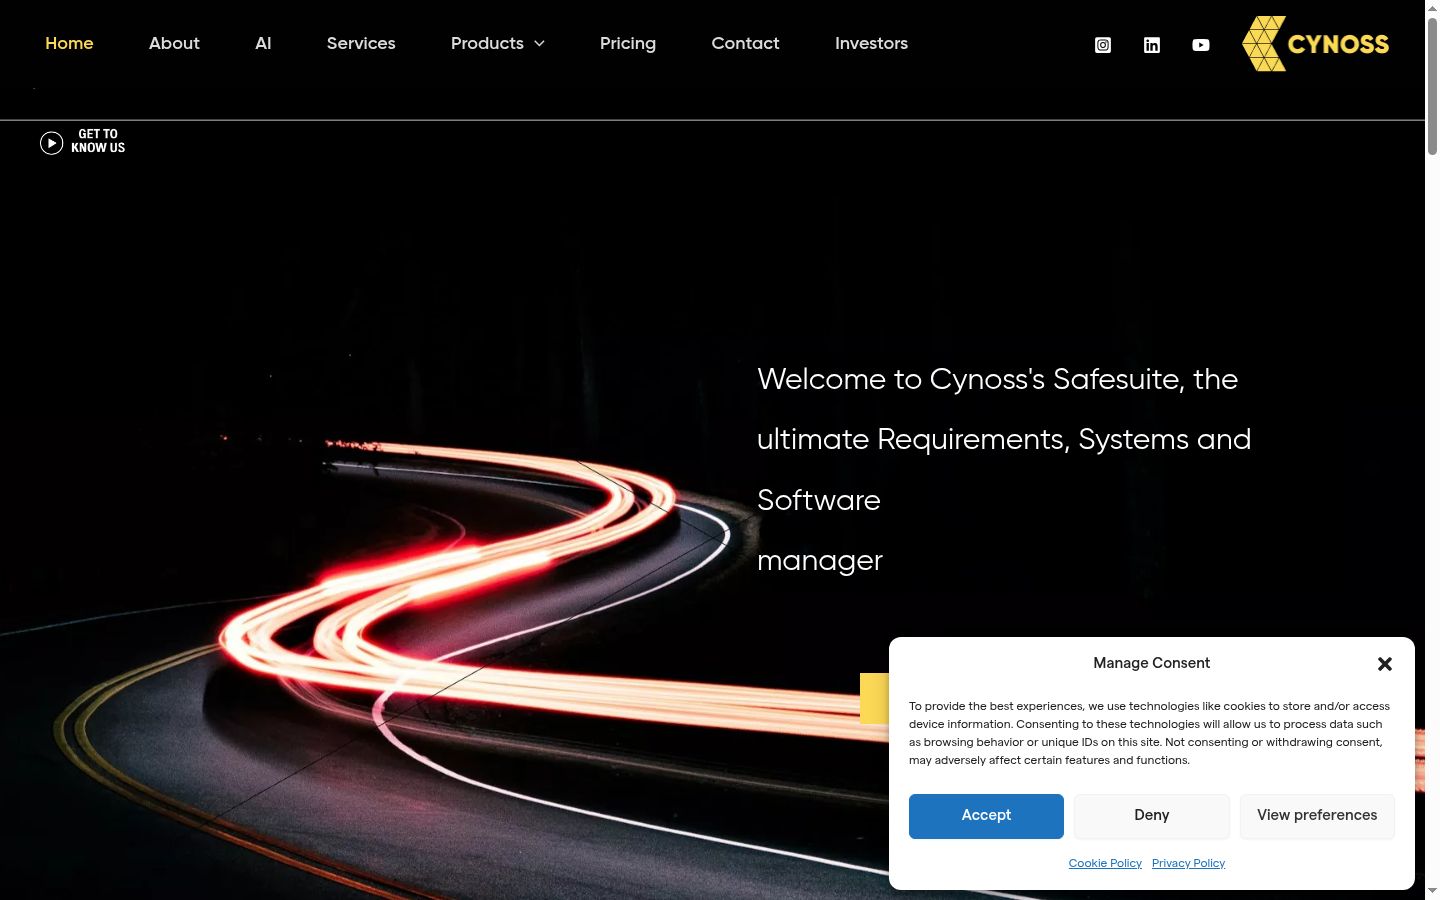Close the Manage Consent dialog
The height and width of the screenshot is (900, 1440).
tap(1385, 664)
